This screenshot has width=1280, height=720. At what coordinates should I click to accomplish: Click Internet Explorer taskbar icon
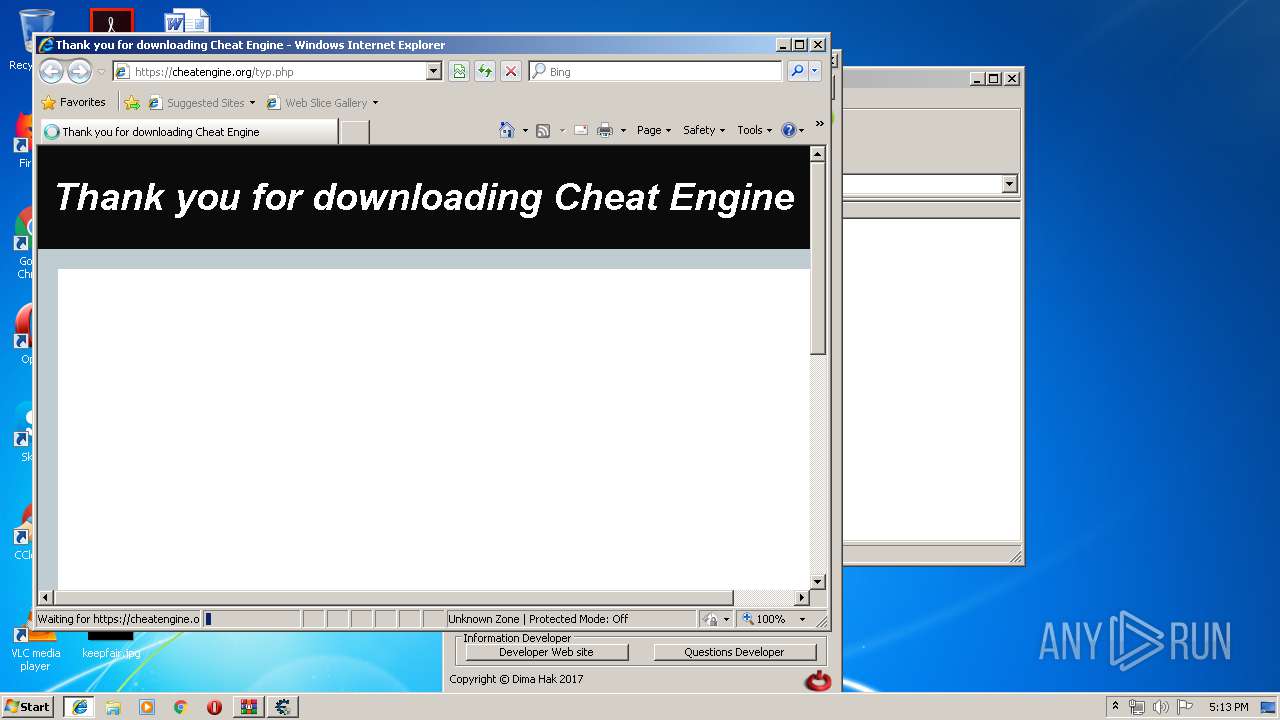79,707
